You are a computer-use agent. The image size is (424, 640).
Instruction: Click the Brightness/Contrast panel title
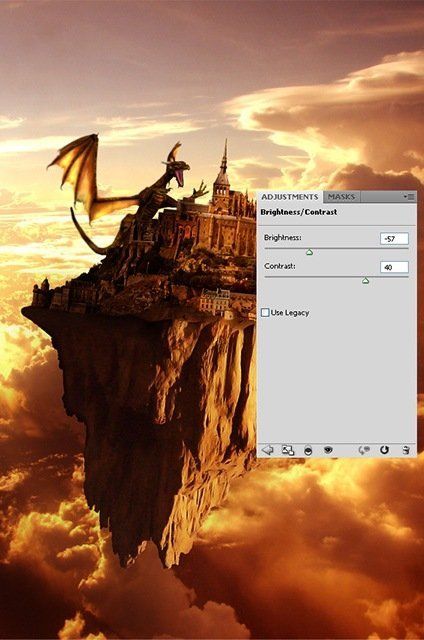[299, 212]
